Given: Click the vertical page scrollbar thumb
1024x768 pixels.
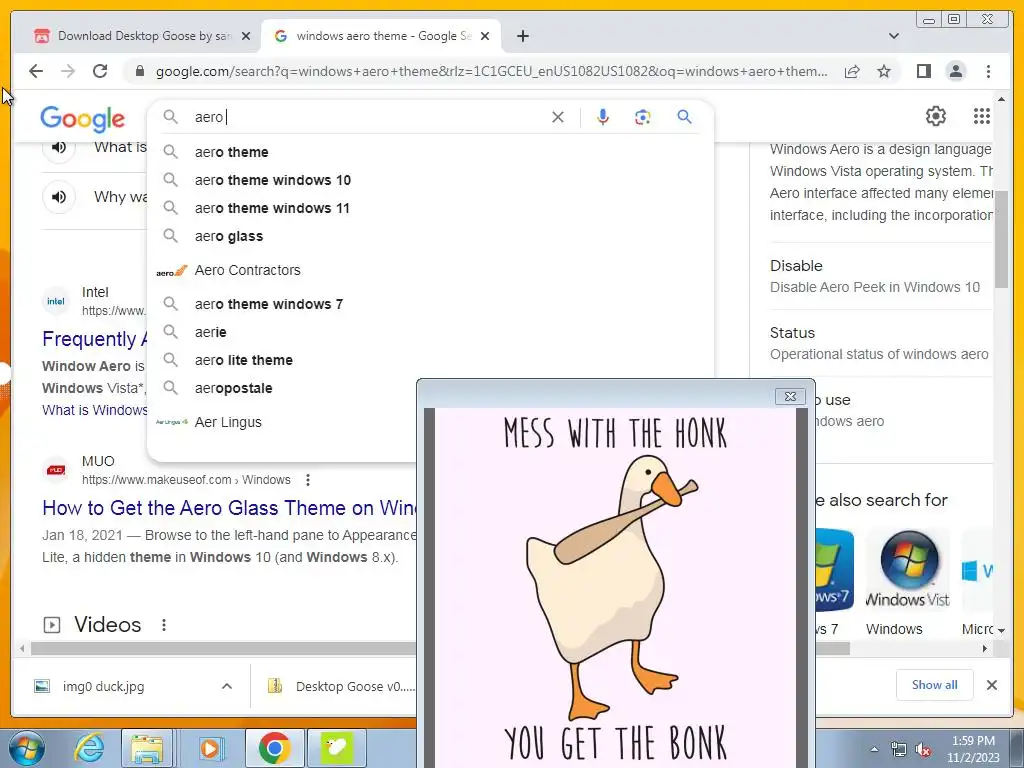Looking at the screenshot, I should (1002, 239).
